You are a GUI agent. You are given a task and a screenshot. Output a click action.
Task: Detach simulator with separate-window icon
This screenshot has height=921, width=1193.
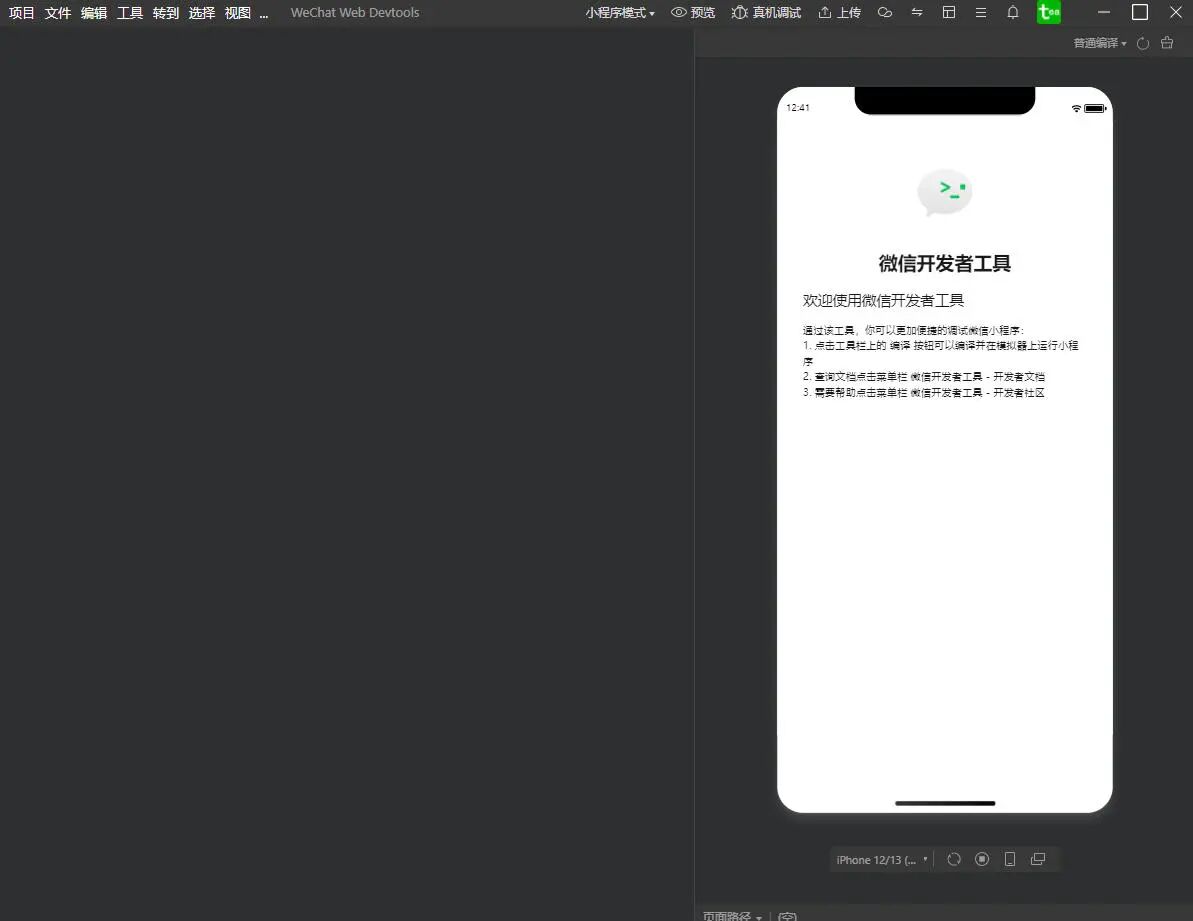pos(1038,859)
